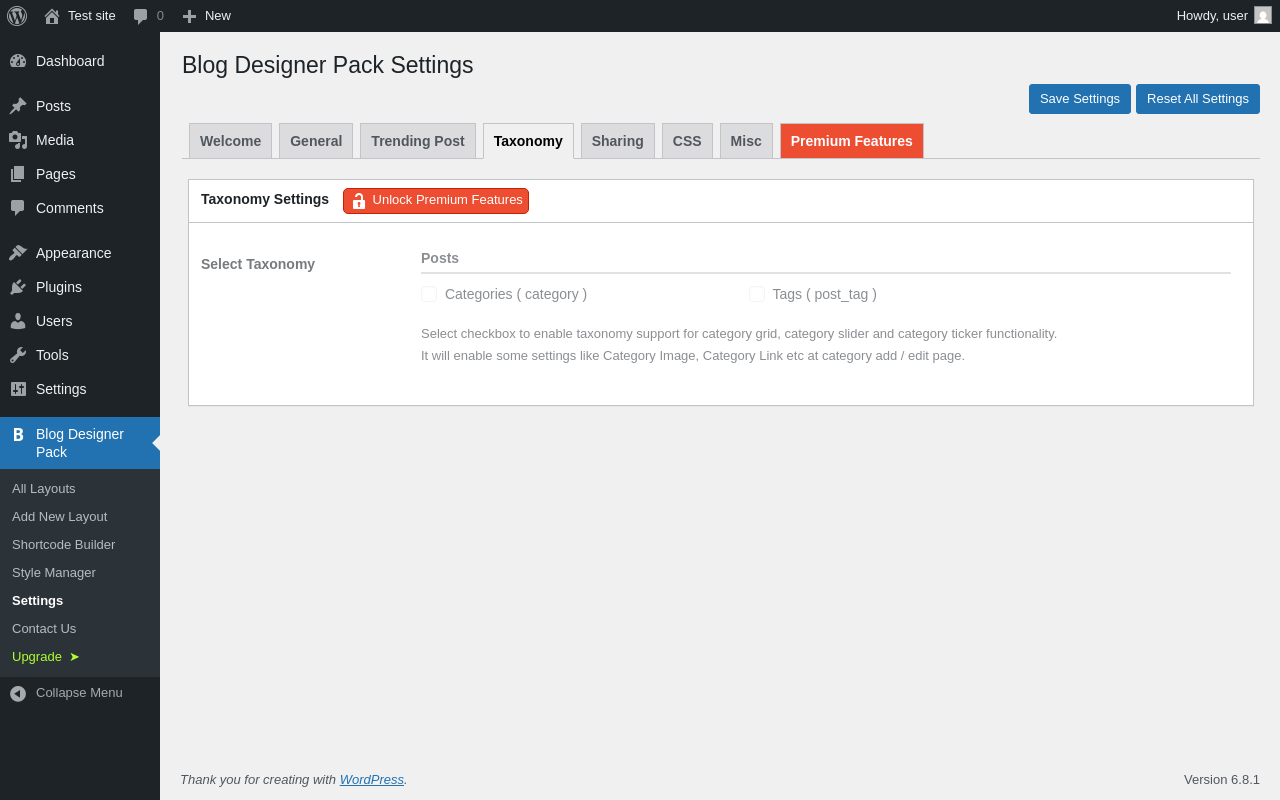Switch to the Welcome tab
Image resolution: width=1280 pixels, height=800 pixels.
(x=230, y=141)
